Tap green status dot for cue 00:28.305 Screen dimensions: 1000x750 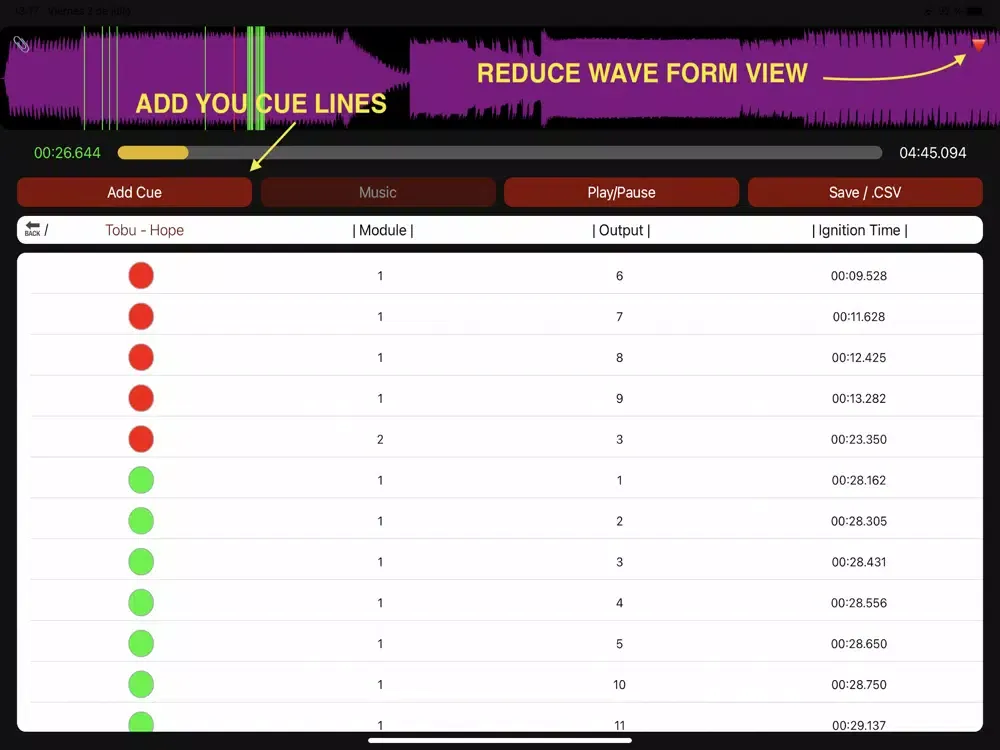[x=141, y=520]
